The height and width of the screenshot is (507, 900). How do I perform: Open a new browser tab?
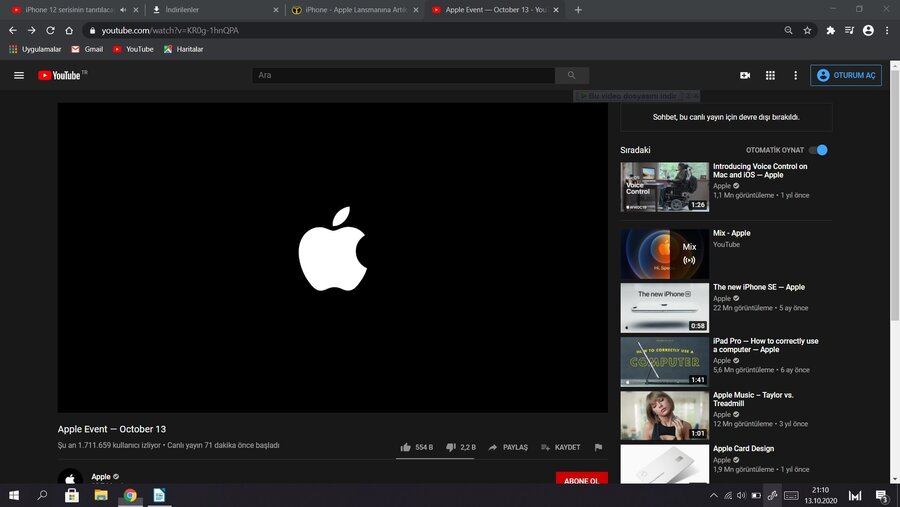pyautogui.click(x=578, y=10)
